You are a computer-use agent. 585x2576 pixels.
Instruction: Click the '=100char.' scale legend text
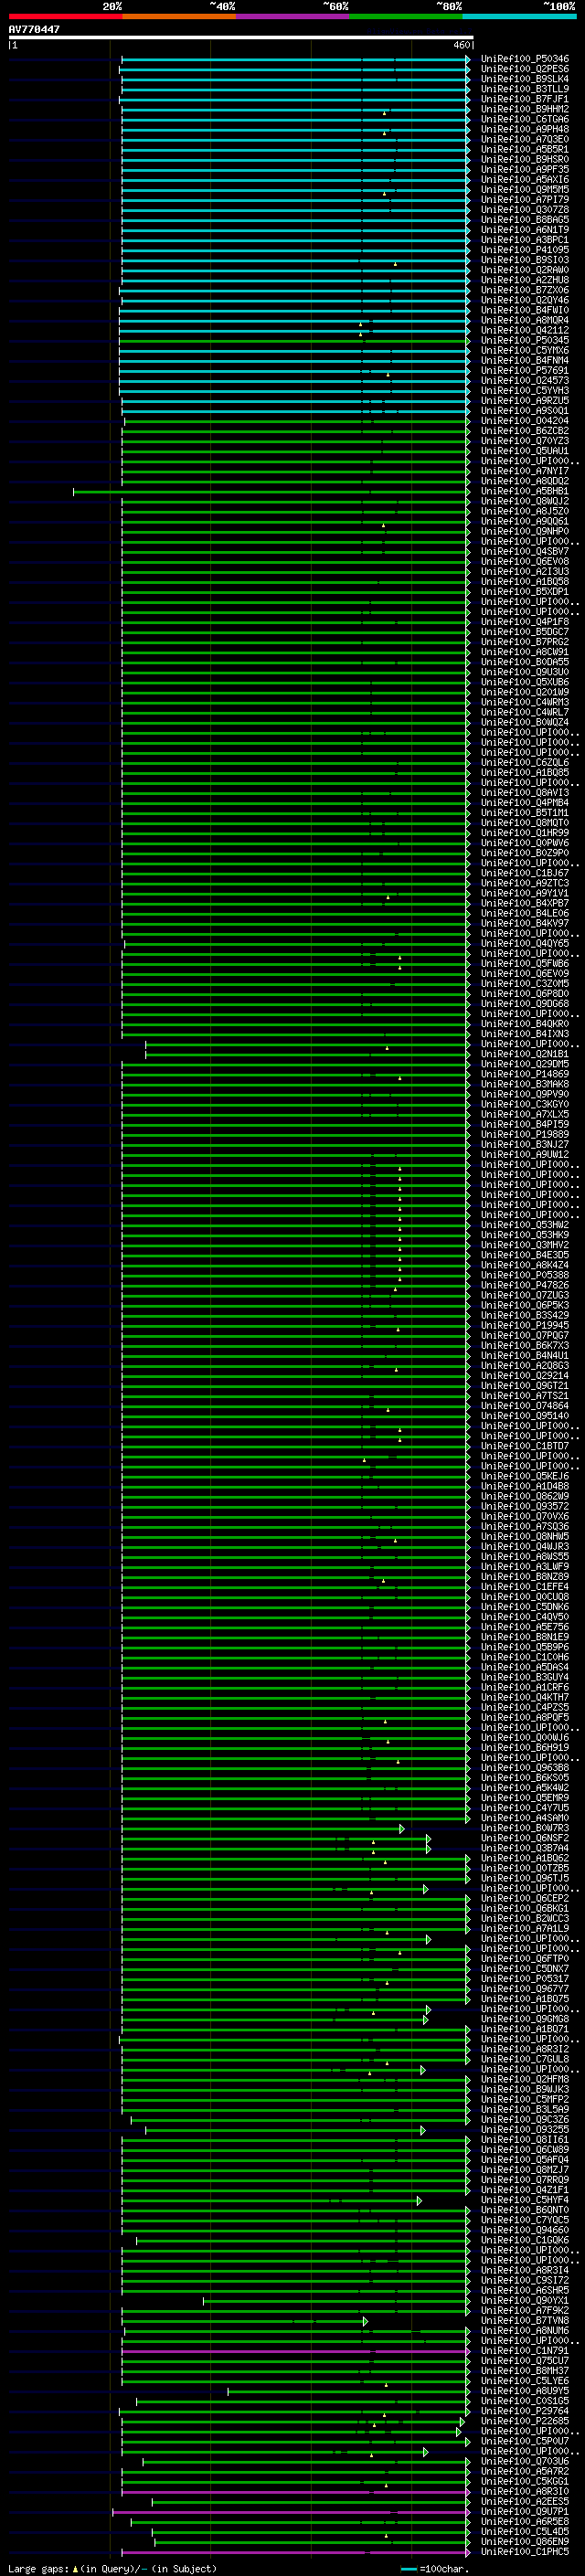[x=443, y=2568]
